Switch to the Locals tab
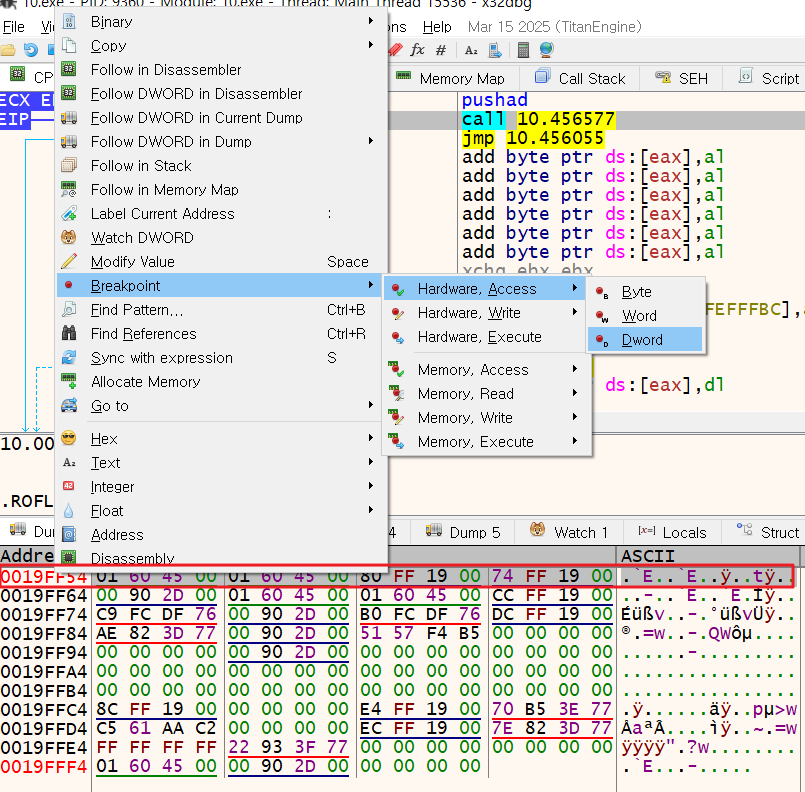The image size is (805, 792). pos(672,532)
